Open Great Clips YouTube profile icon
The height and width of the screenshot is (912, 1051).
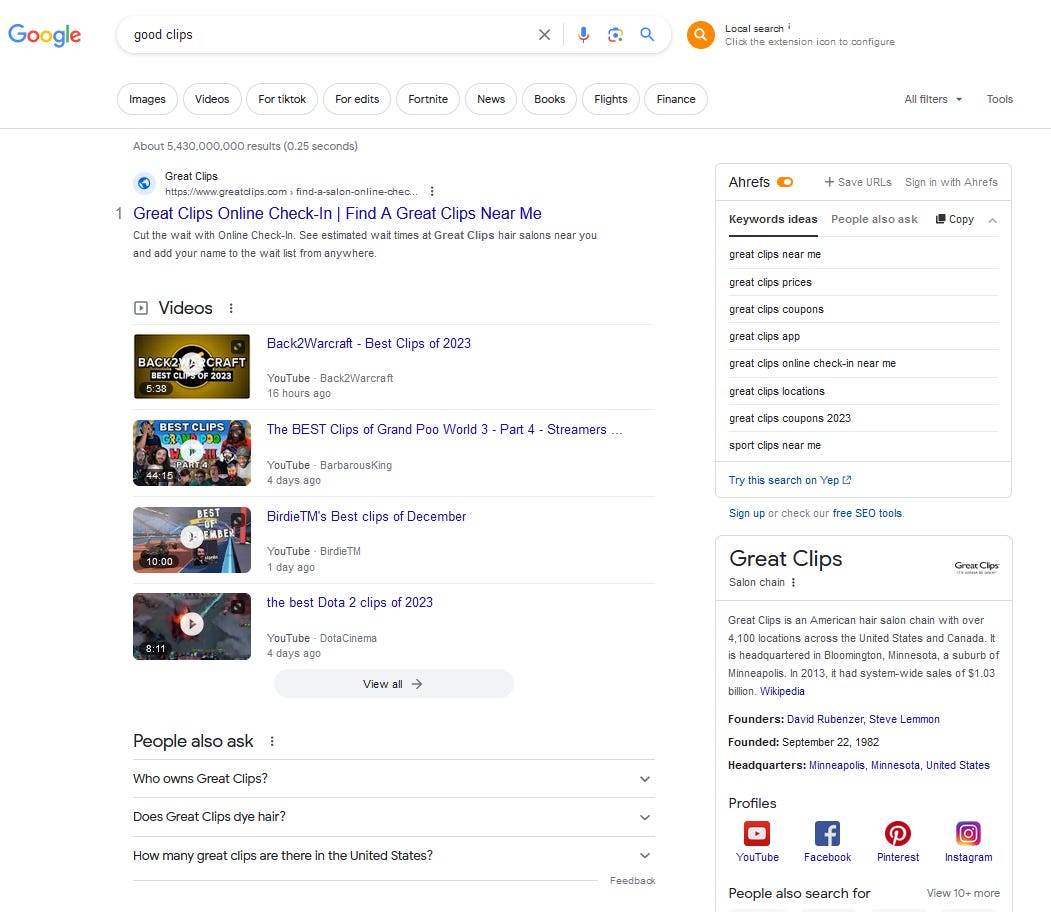tap(757, 834)
